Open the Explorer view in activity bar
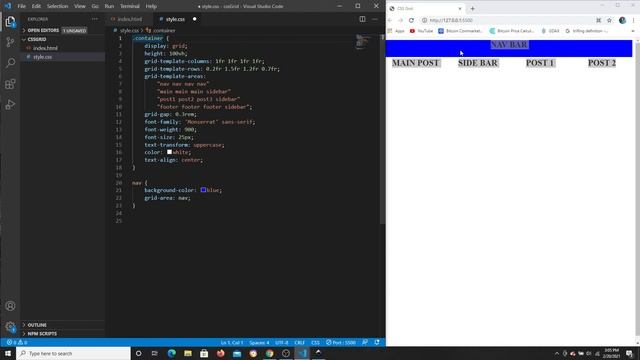Image resolution: width=640 pixels, height=360 pixels. (x=10, y=21)
